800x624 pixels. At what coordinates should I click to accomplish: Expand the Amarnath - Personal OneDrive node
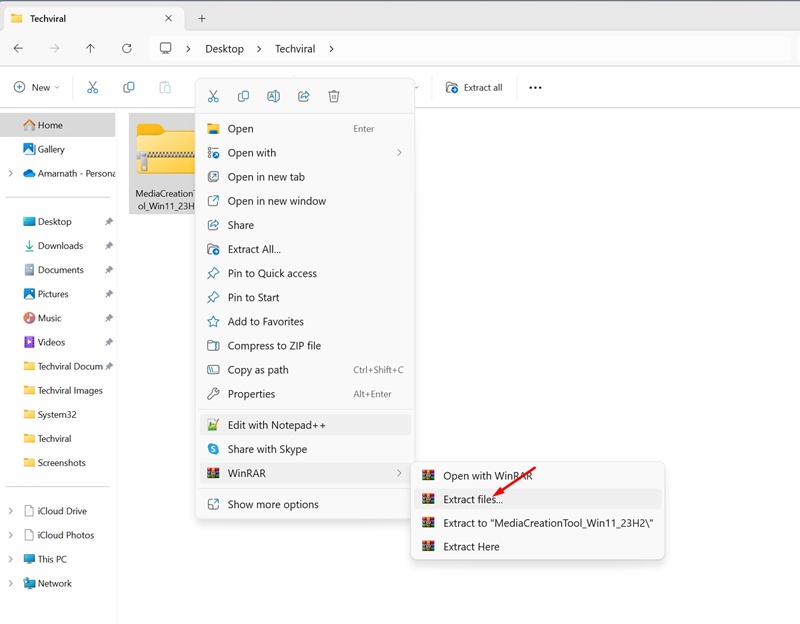pyautogui.click(x=11, y=173)
